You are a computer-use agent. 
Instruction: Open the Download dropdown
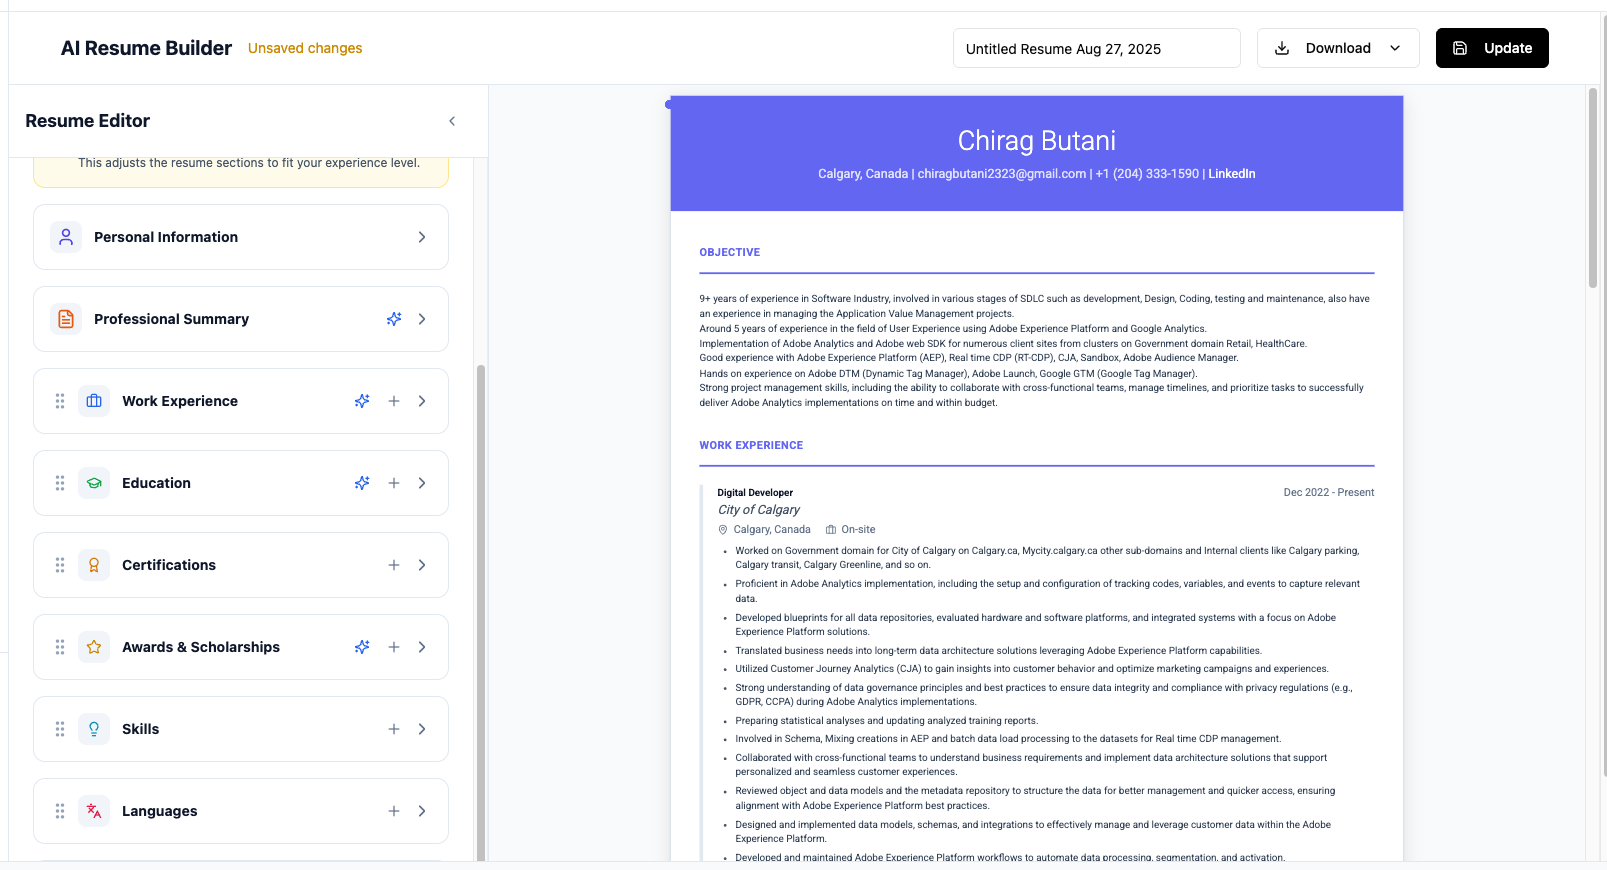coord(1338,48)
